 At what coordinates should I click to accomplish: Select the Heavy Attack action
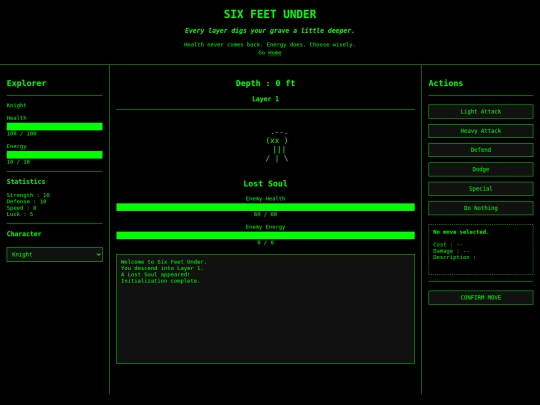coord(480,131)
